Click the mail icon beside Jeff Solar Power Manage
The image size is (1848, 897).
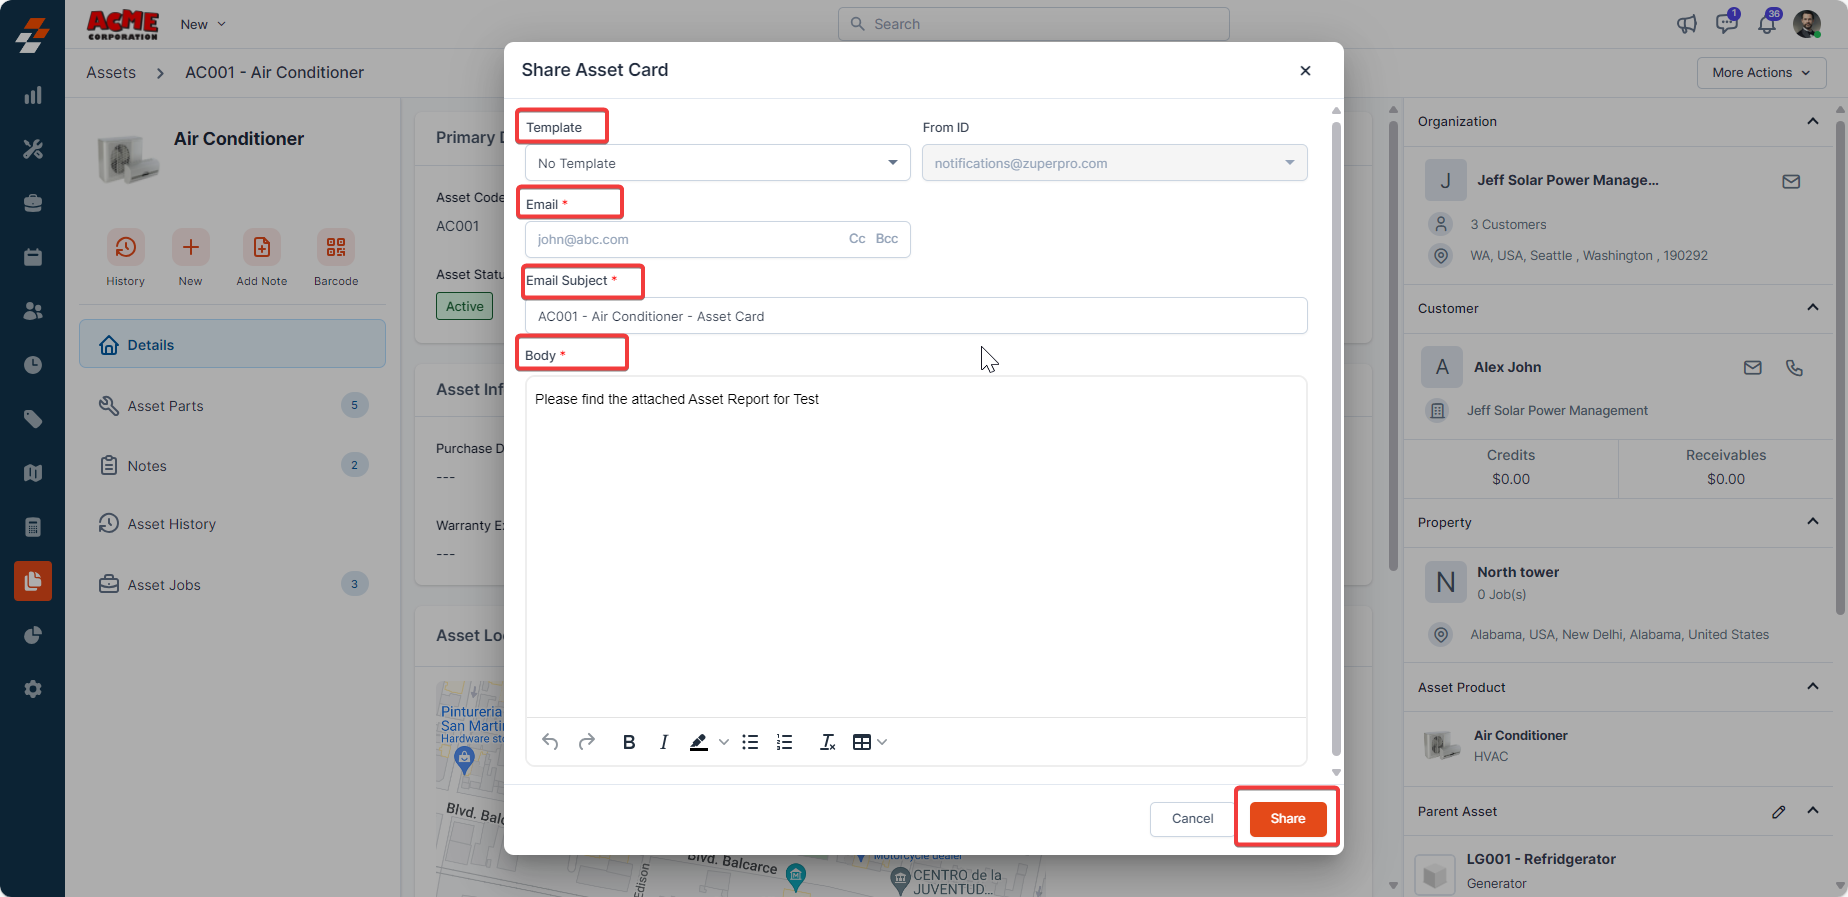tap(1791, 181)
